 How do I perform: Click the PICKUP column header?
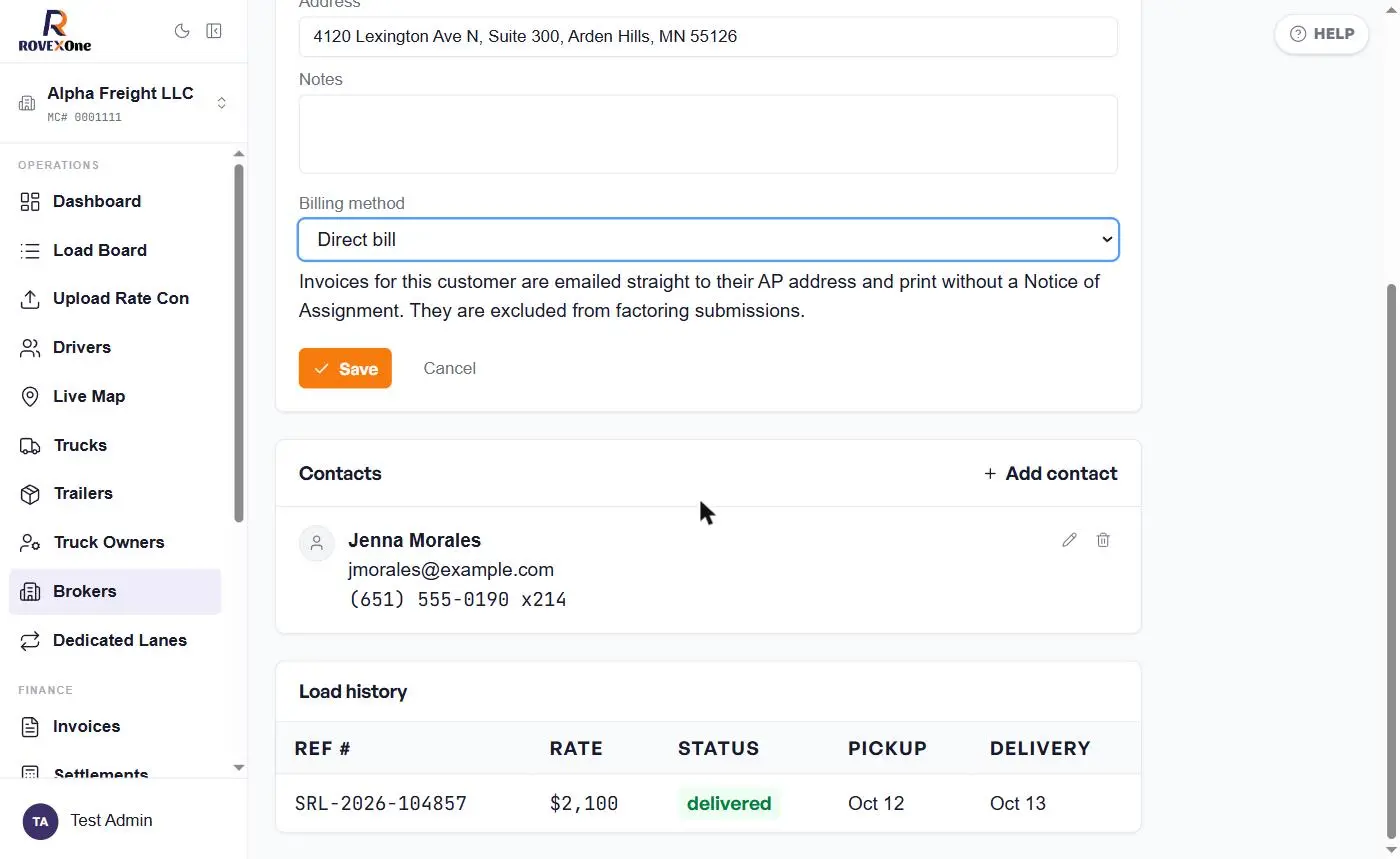click(887, 749)
